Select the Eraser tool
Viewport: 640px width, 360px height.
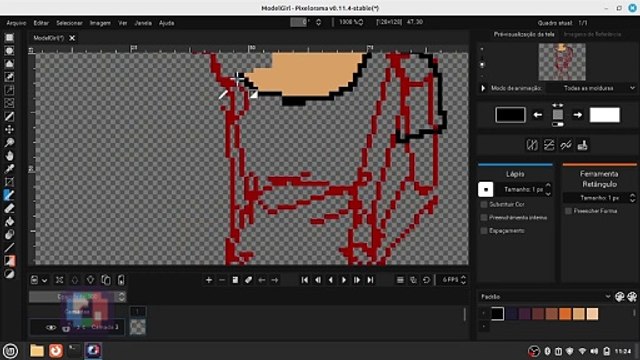9,208
